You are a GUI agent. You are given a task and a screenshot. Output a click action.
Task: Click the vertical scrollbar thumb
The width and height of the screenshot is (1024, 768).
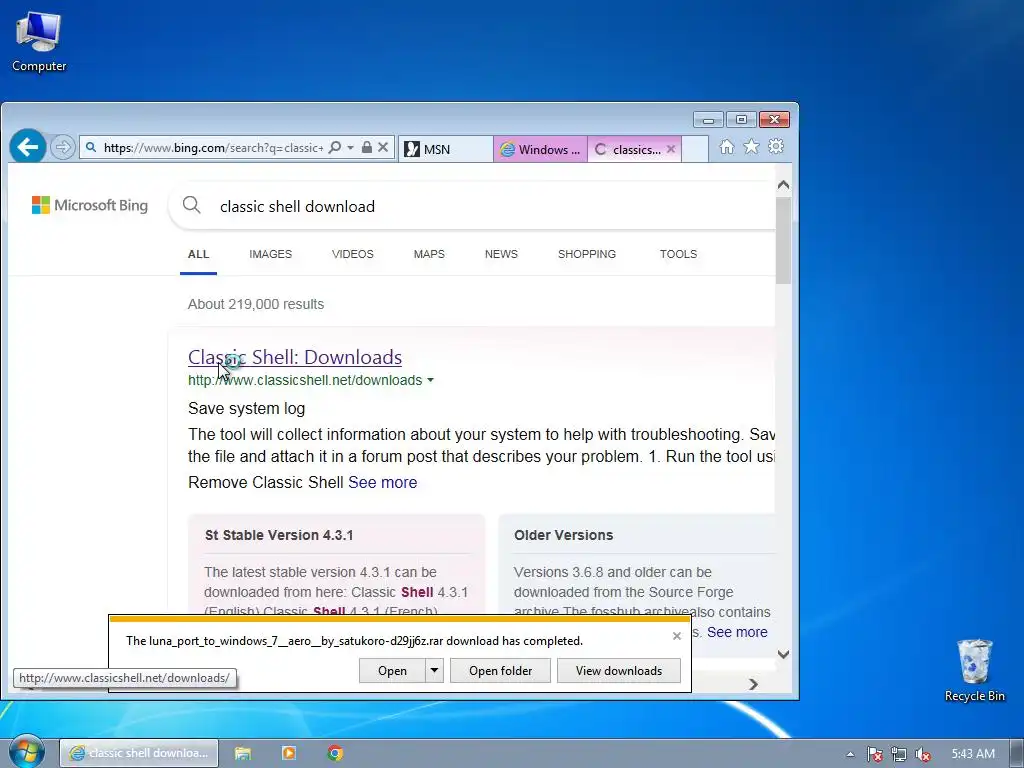[784, 240]
